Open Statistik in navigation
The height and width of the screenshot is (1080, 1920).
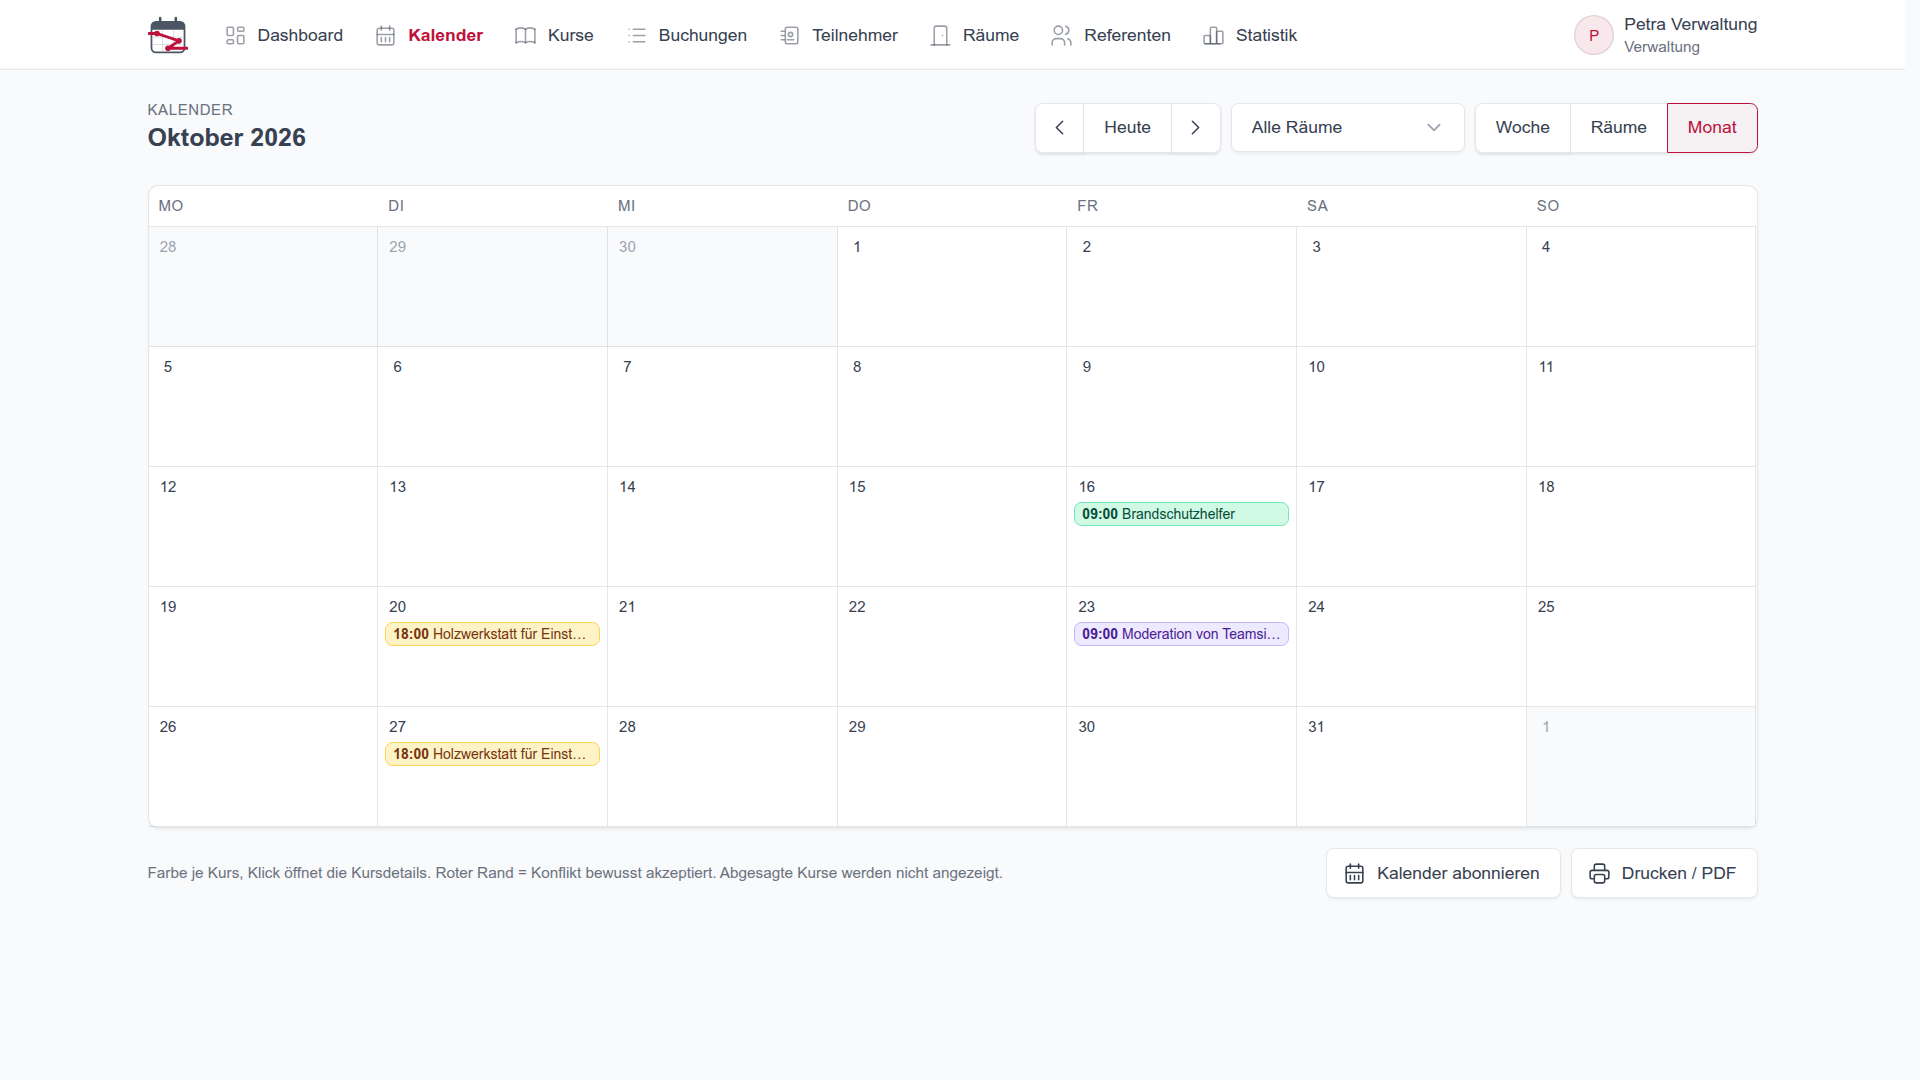[1250, 35]
